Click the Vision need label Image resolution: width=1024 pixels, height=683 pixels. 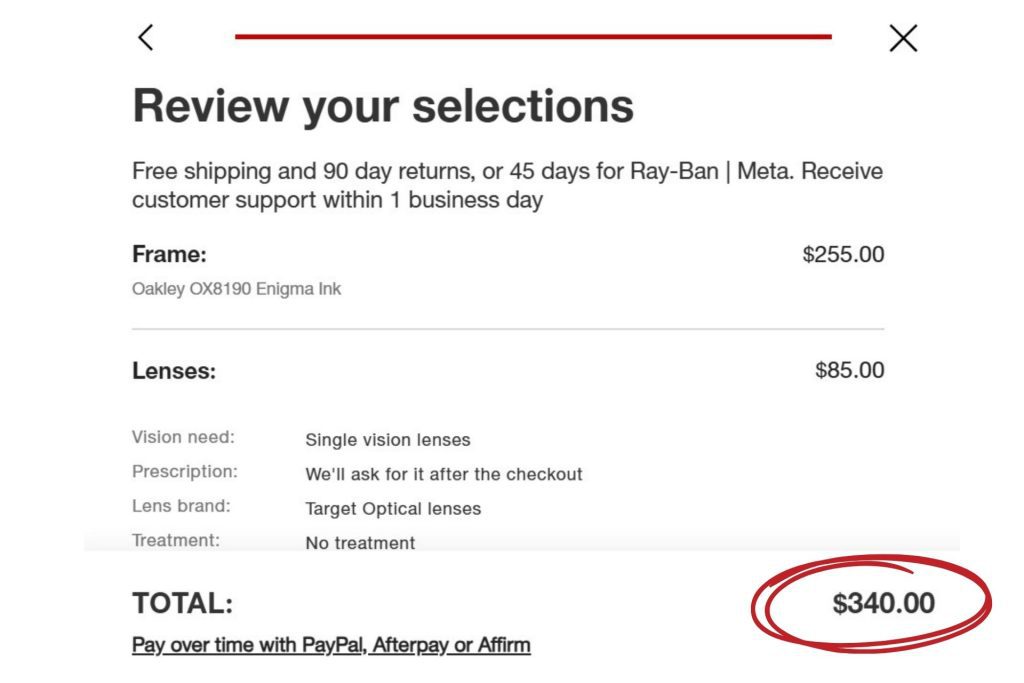[x=183, y=437]
